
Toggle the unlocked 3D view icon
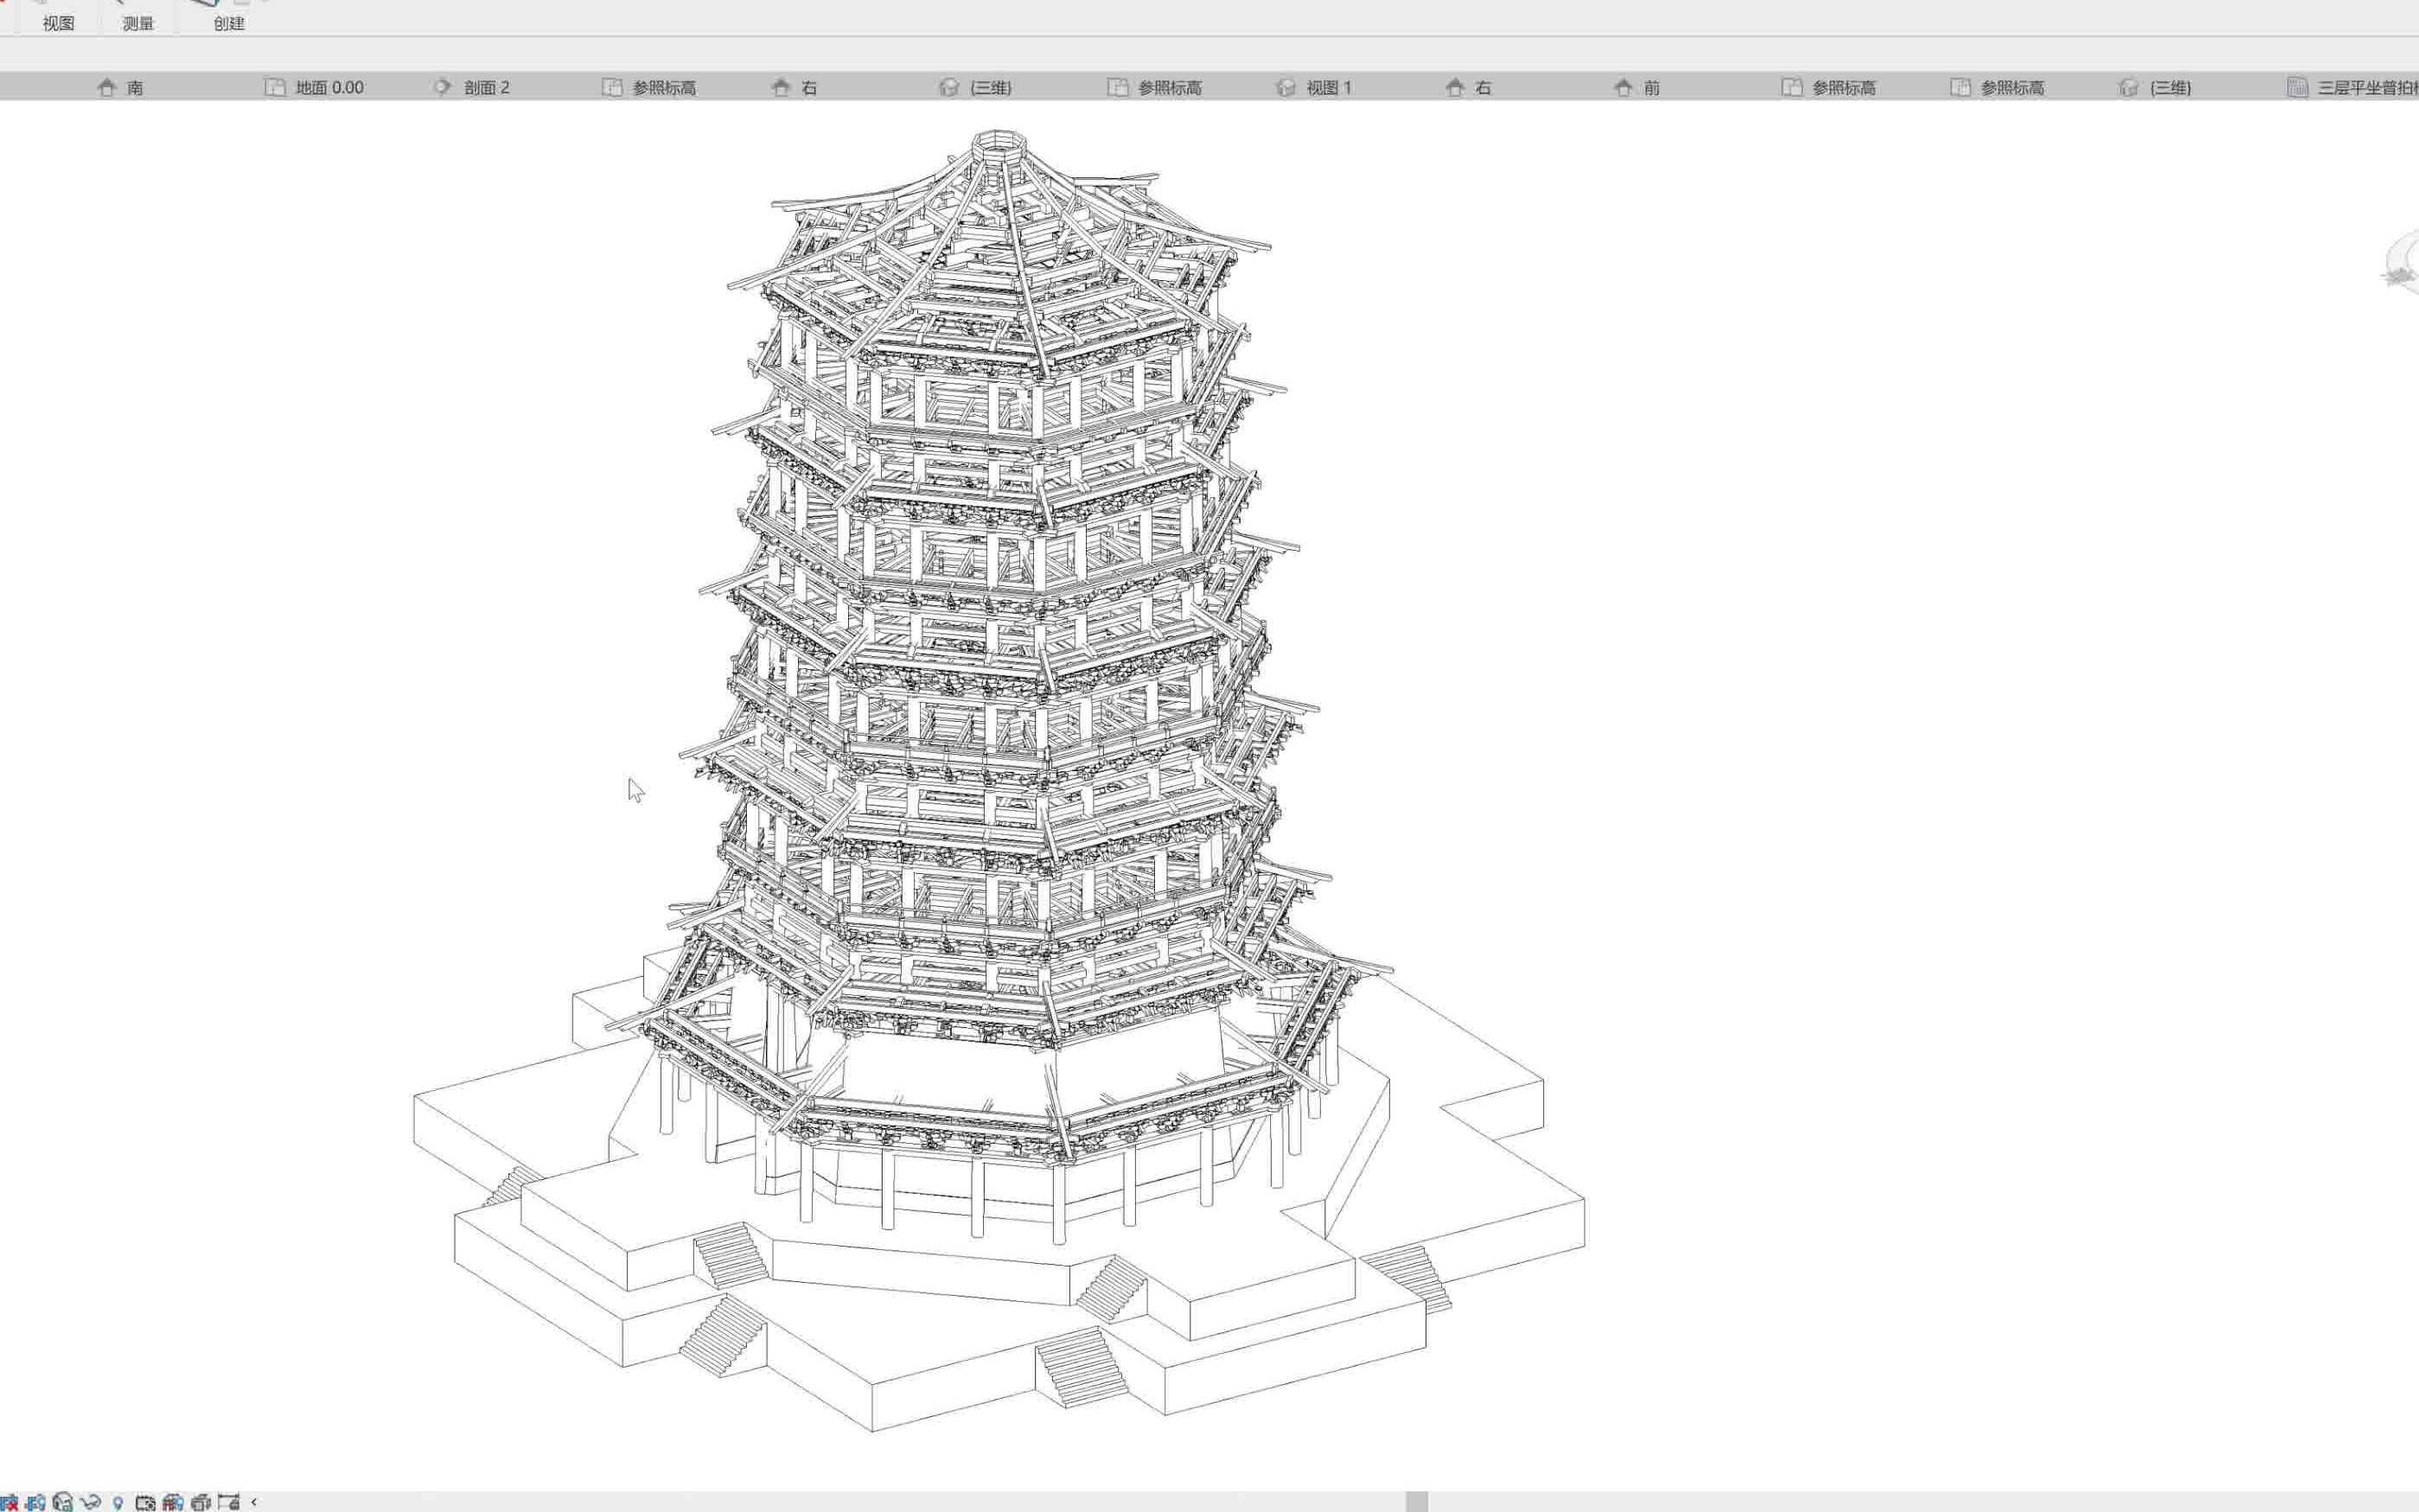coord(63,1502)
